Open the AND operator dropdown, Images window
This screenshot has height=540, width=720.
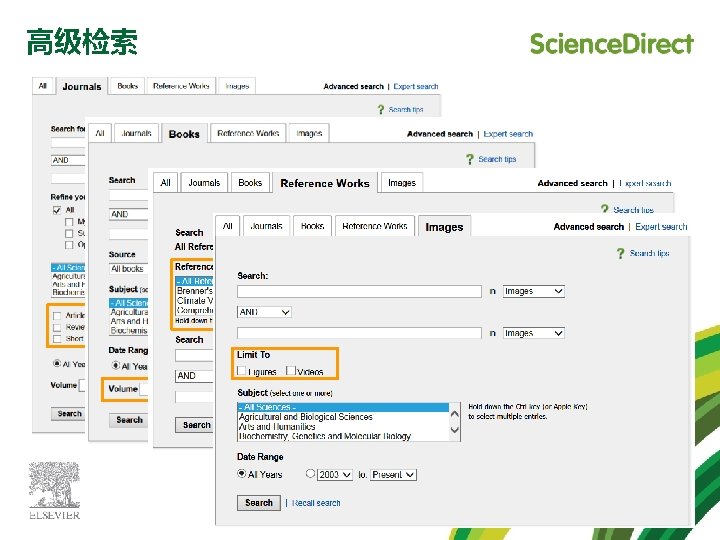click(x=264, y=312)
